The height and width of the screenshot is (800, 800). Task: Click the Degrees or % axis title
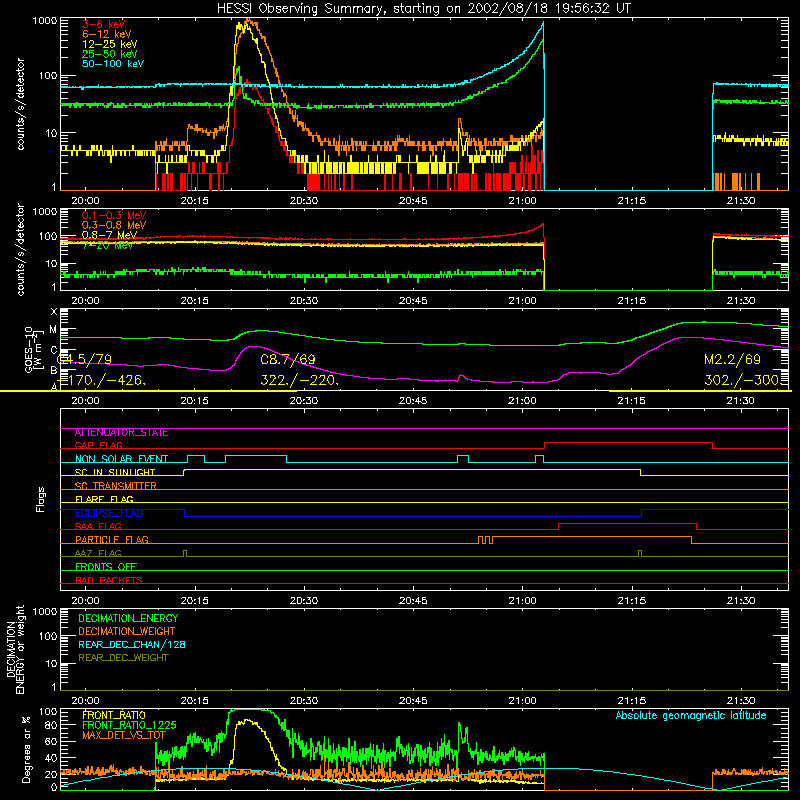click(x=26, y=750)
